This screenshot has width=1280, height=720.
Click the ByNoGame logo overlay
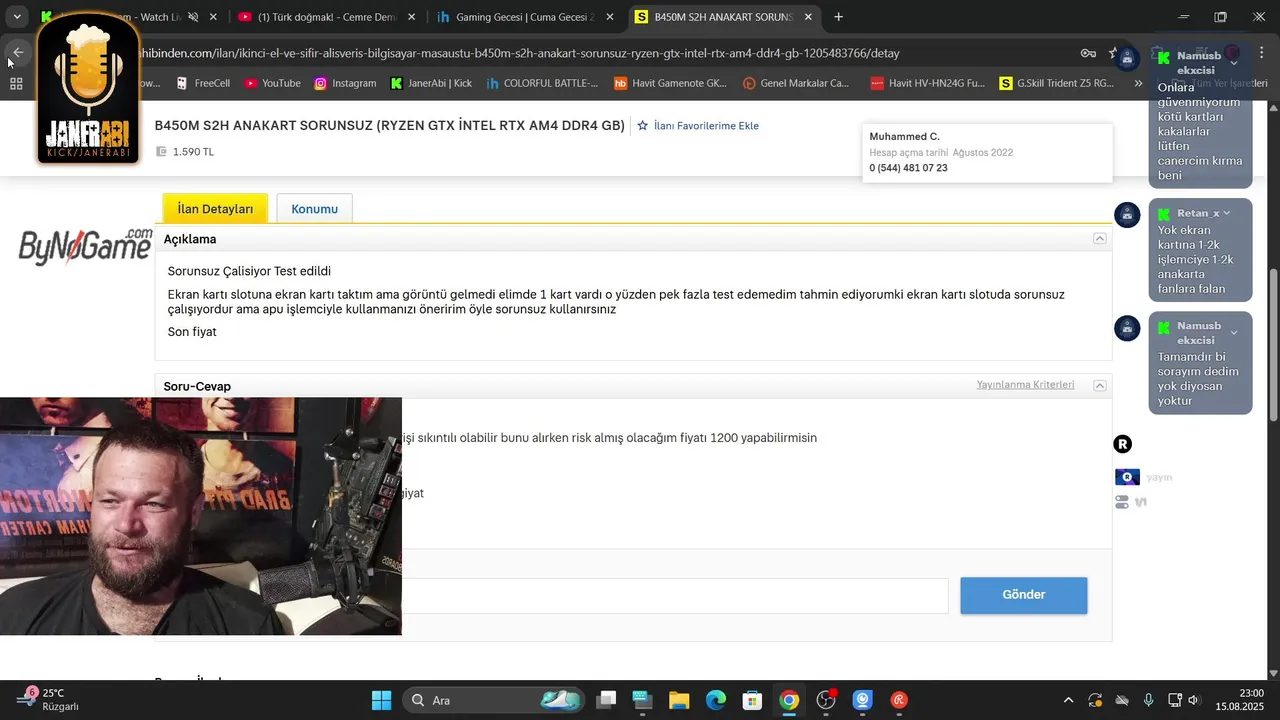[x=86, y=247]
